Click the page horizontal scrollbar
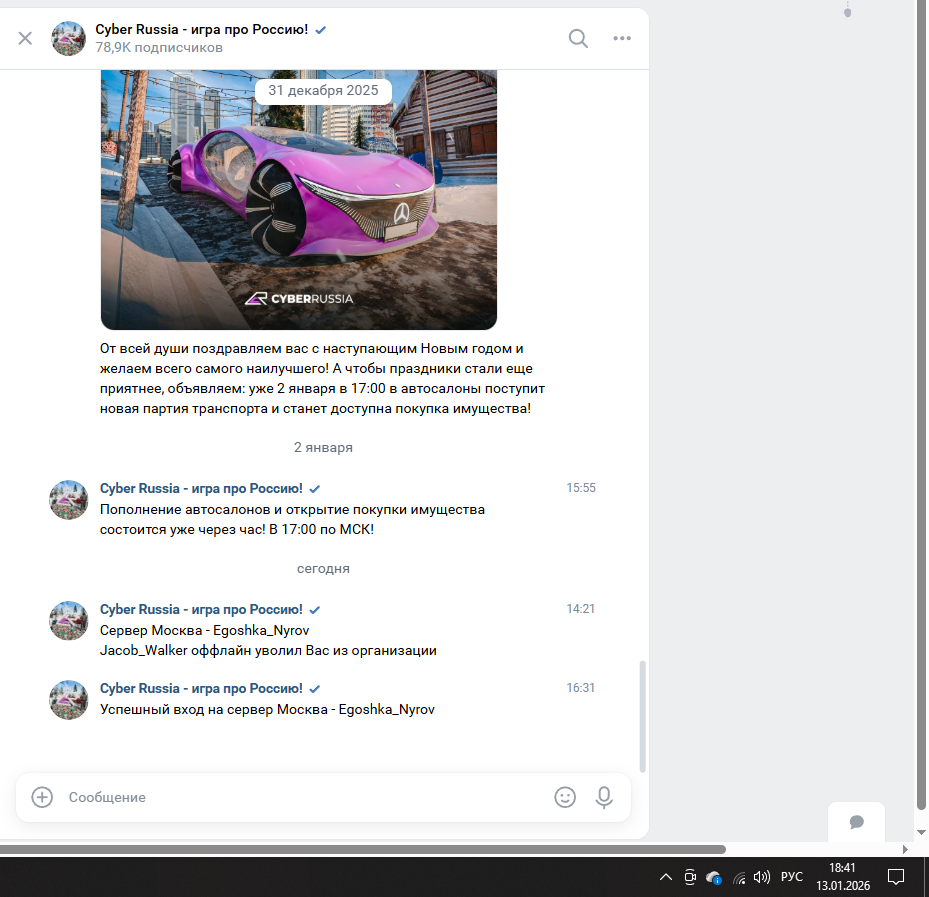Viewport: 929px width, 897px height. point(363,849)
